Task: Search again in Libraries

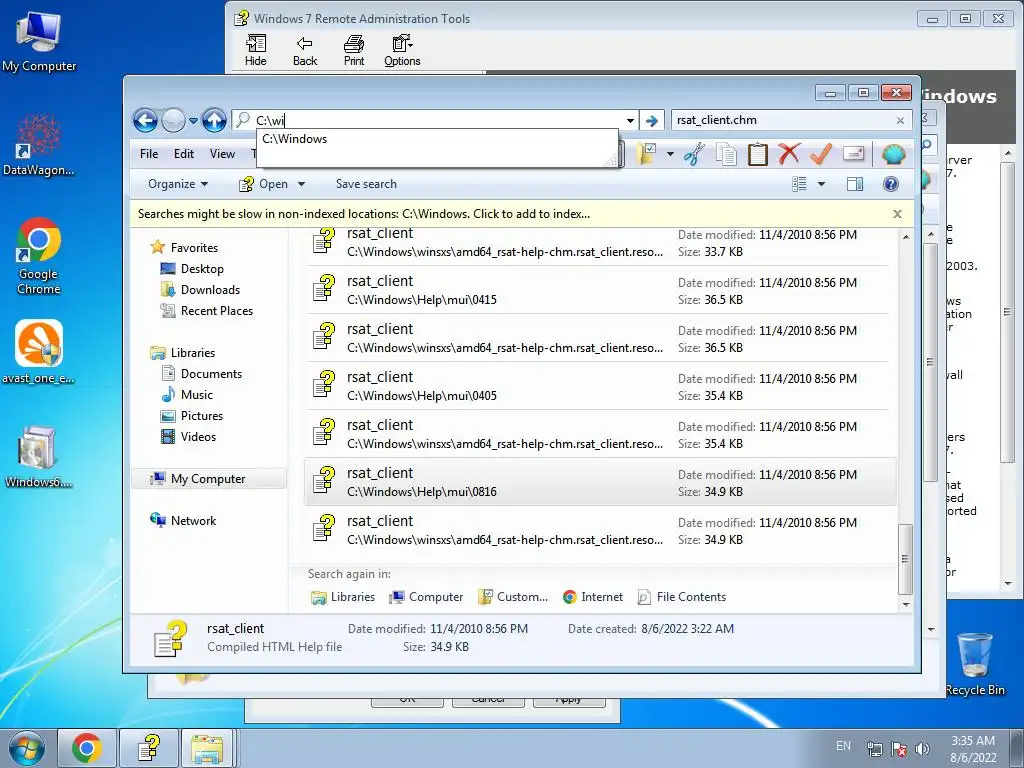Action: tap(344, 597)
